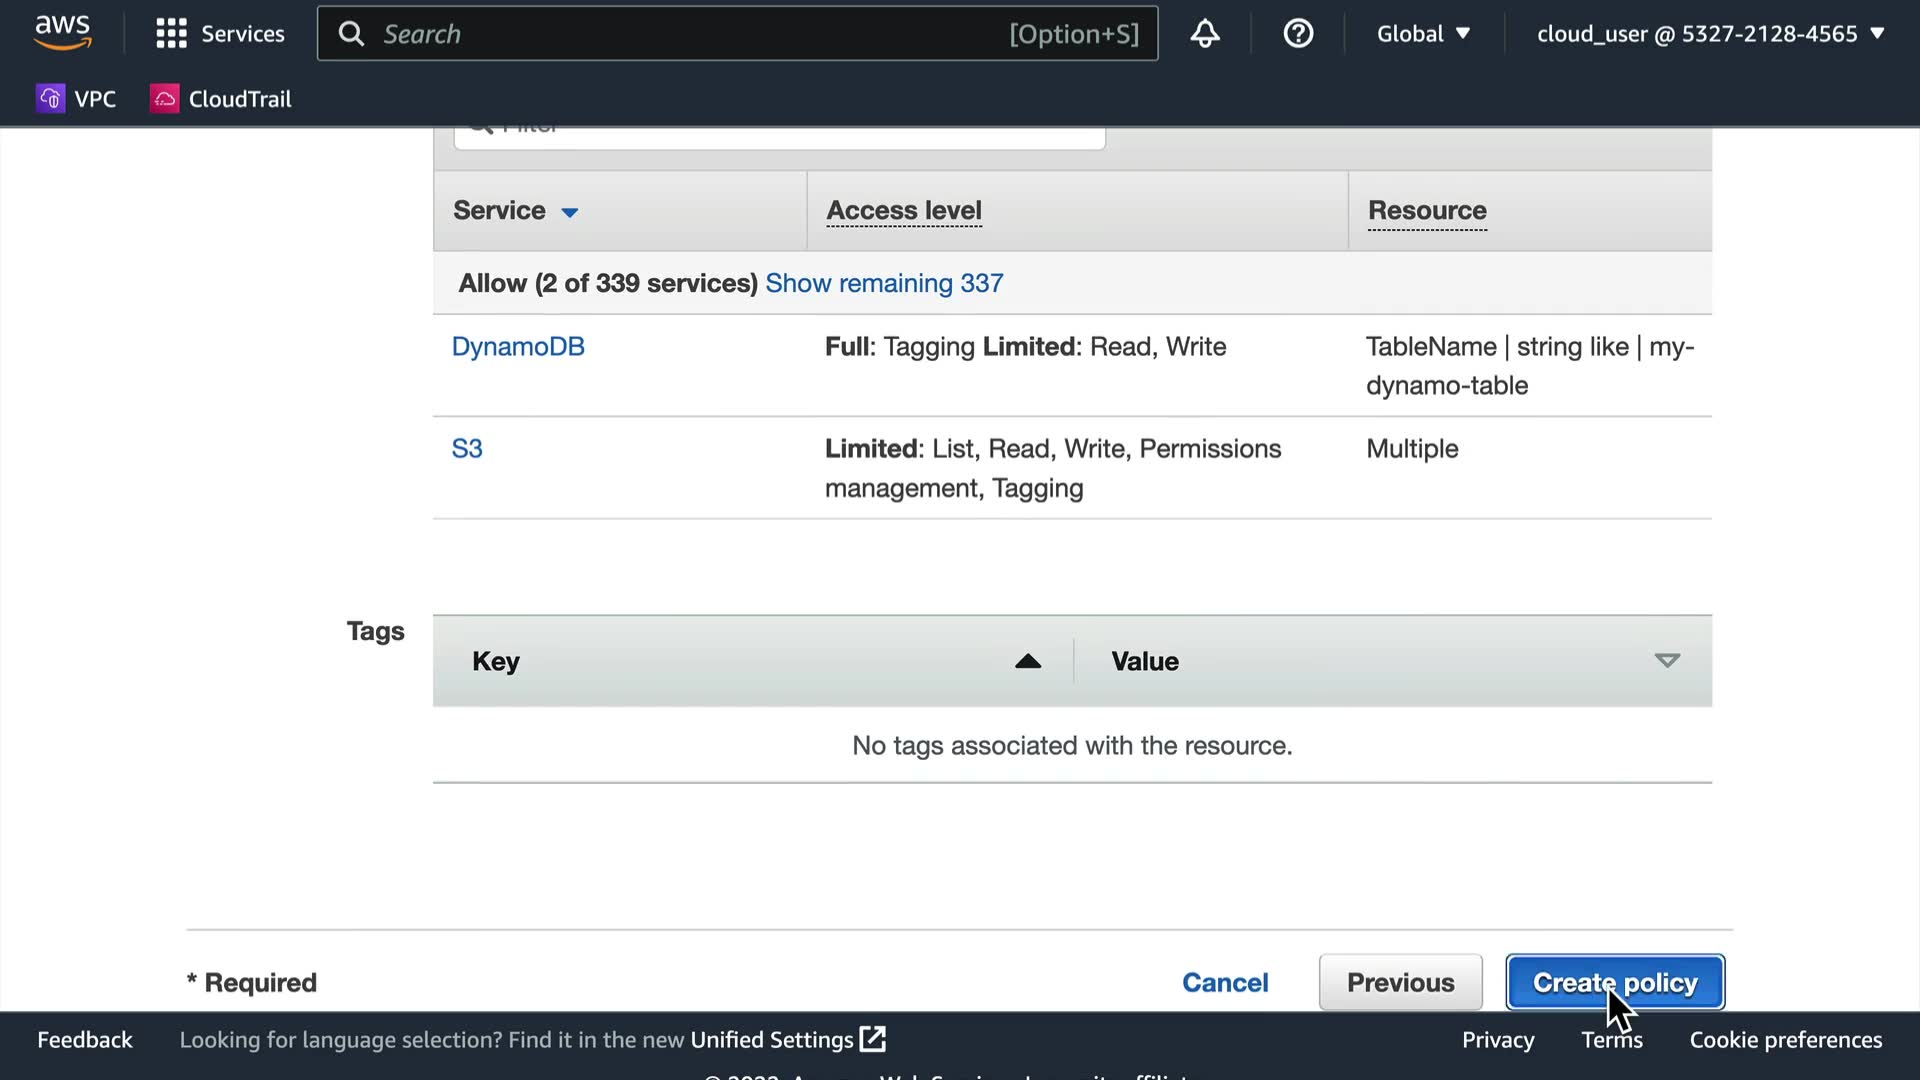
Task: Click the search magnifier icon
Action: [x=351, y=34]
